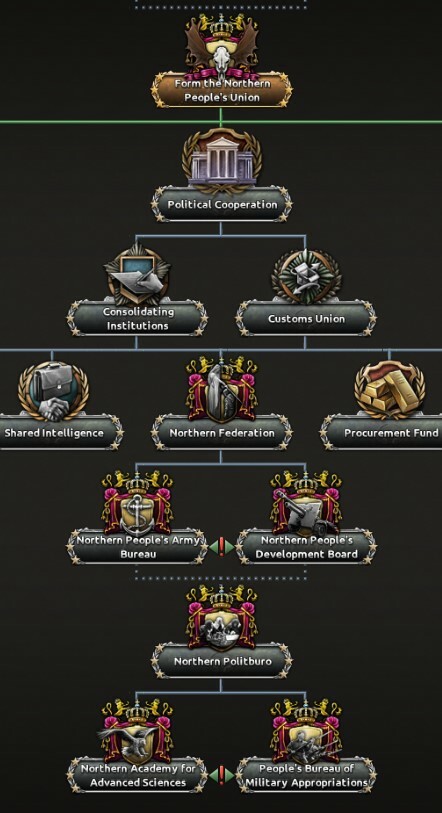Click the exclusive marker between Academy and Military Appropriations
Image resolution: width=442 pixels, height=813 pixels.
pyautogui.click(x=222, y=775)
